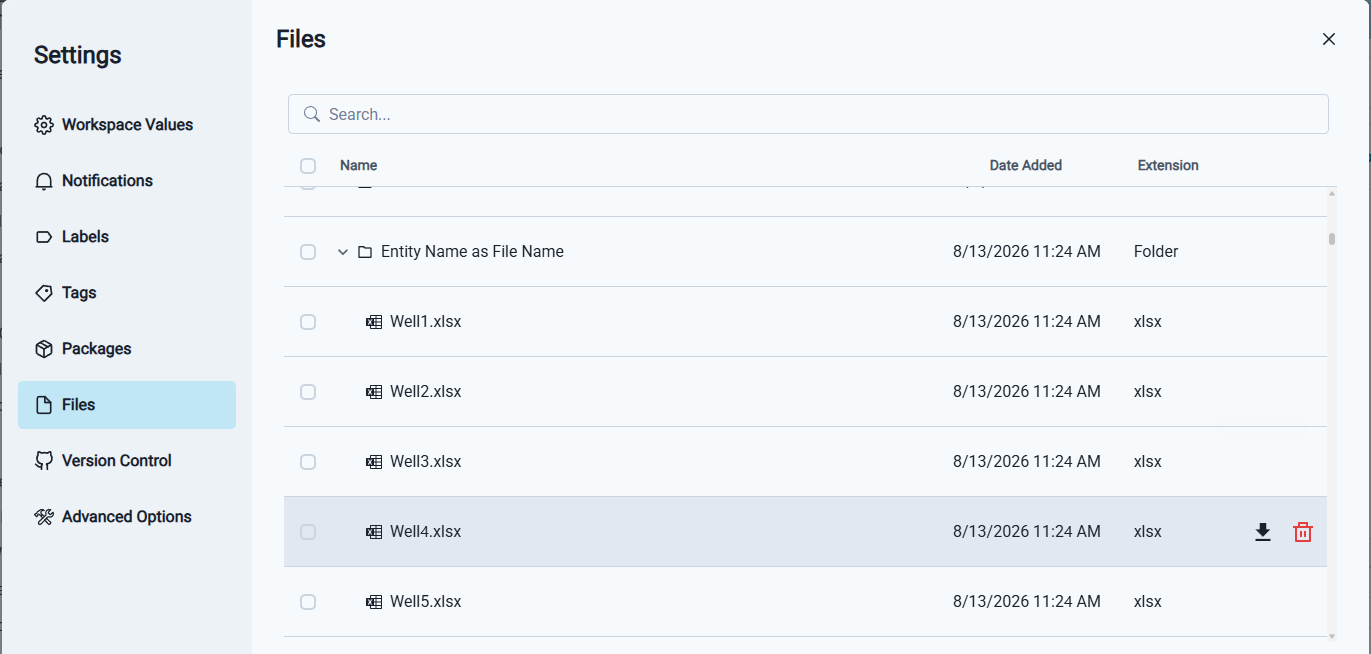Check the select-all checkbox in header

pos(308,166)
